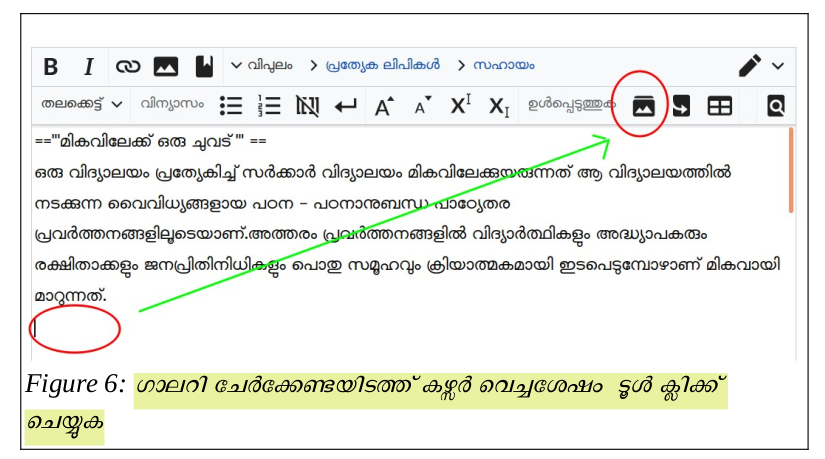825x459 pixels.
Task: Click the no wiki formatting icon
Action: pyautogui.click(x=307, y=105)
